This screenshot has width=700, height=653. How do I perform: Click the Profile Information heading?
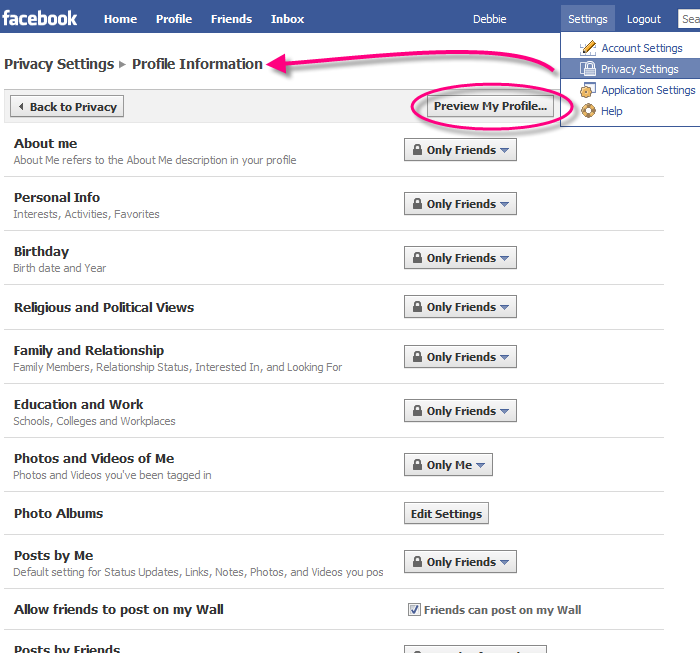point(197,64)
